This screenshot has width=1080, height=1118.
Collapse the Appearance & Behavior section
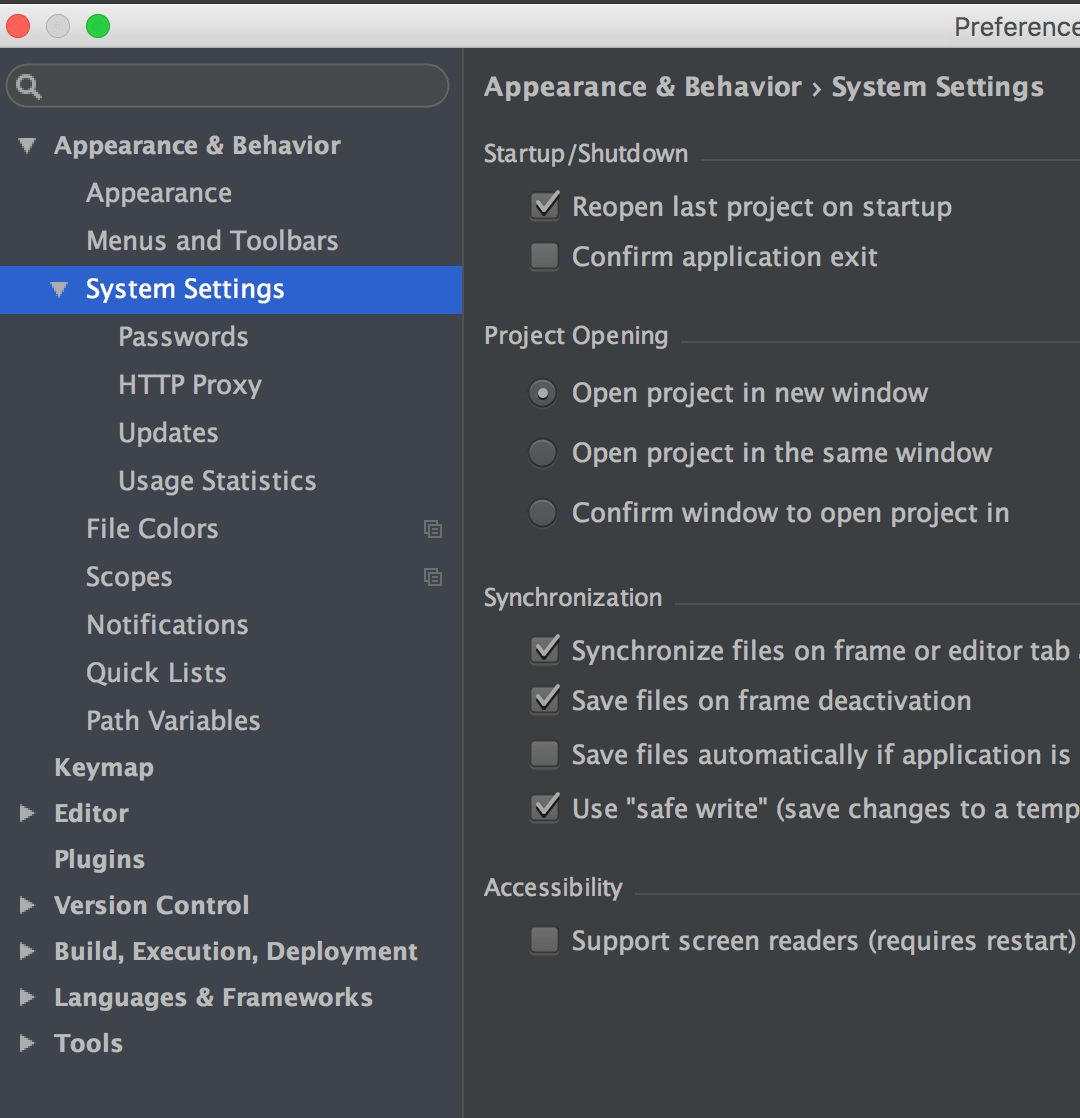tap(27, 146)
